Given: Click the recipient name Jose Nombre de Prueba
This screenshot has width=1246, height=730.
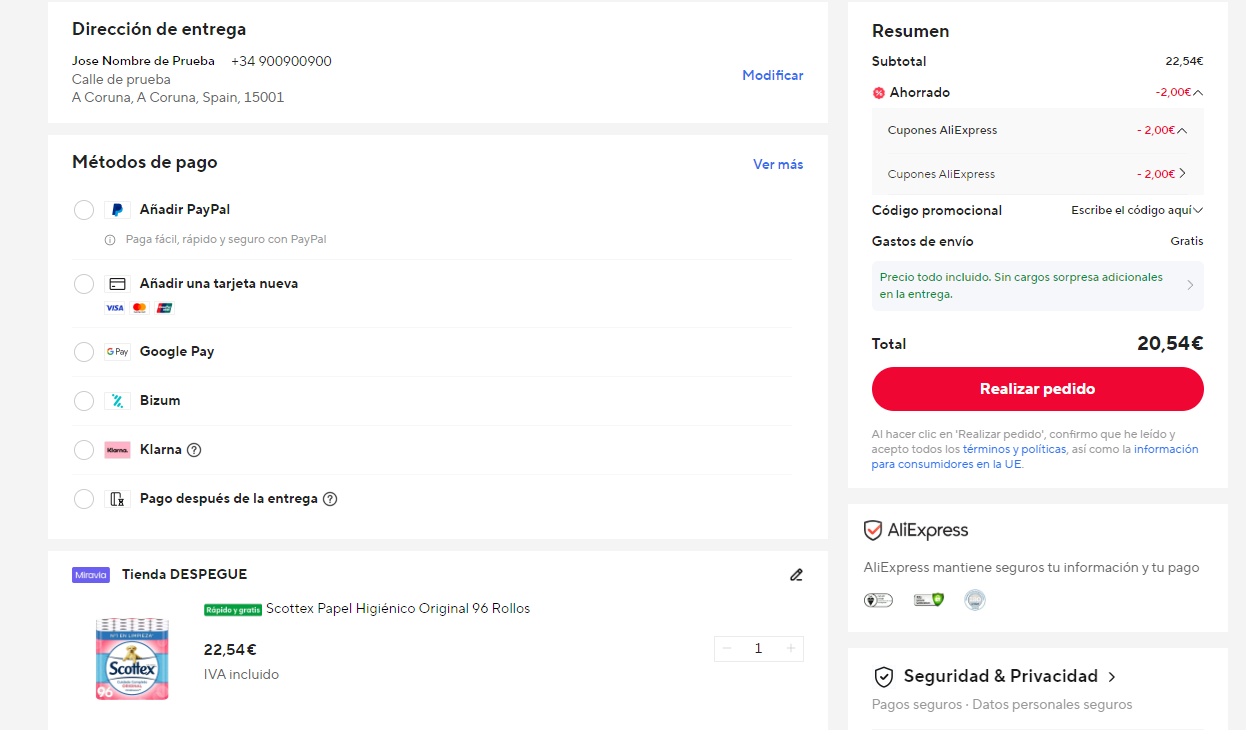Looking at the screenshot, I should coord(143,62).
